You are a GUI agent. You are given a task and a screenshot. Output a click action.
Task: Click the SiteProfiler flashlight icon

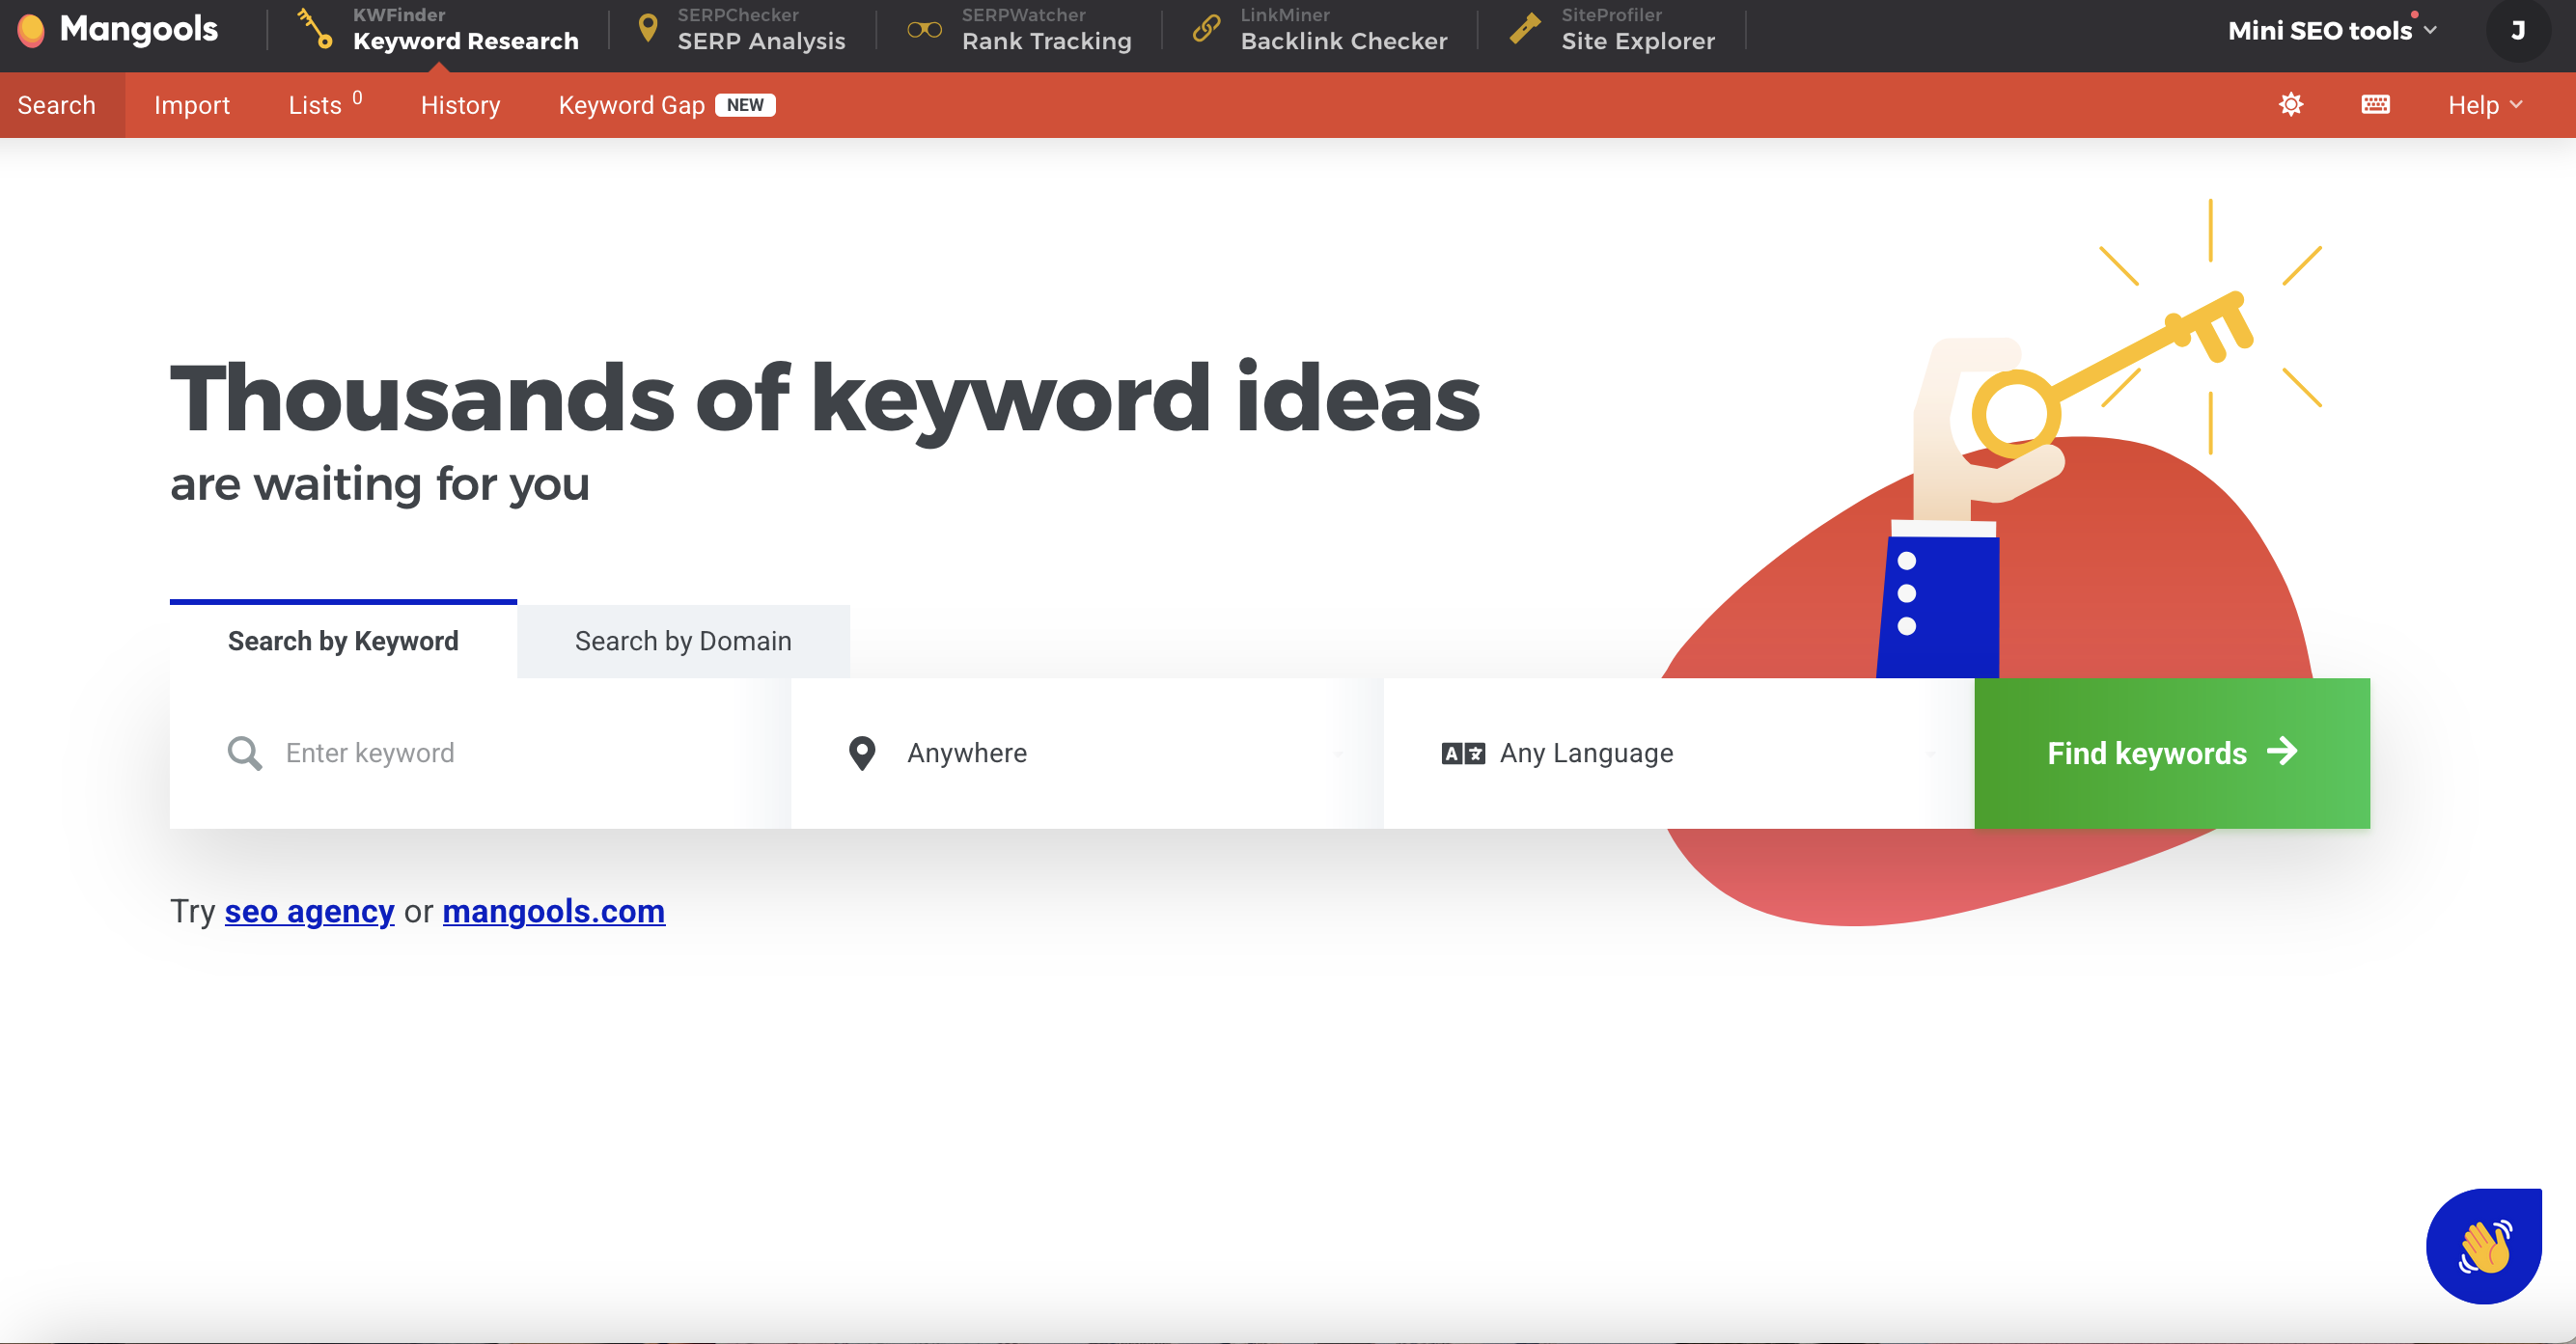1525,28
